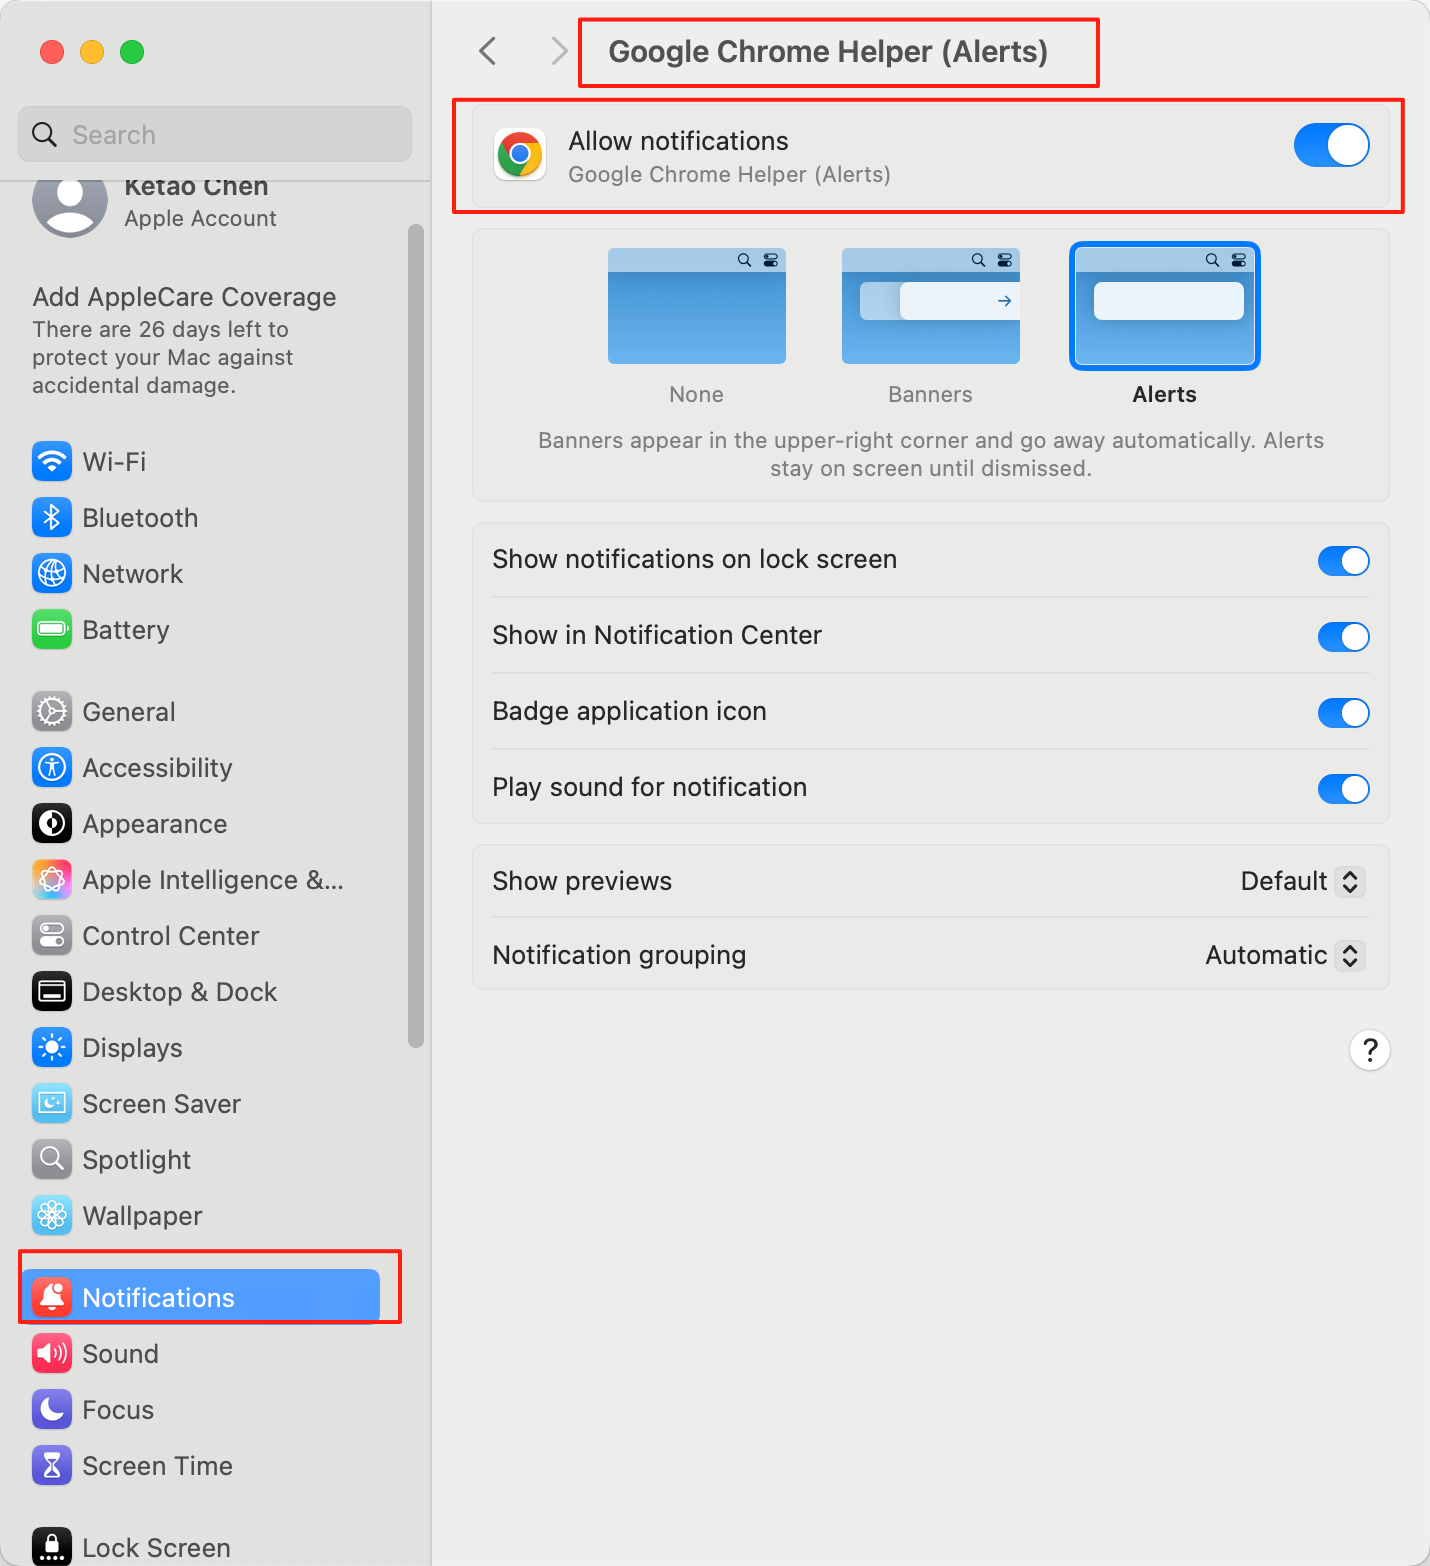Click the Notifications bell icon
This screenshot has height=1566, width=1430.
52,1297
